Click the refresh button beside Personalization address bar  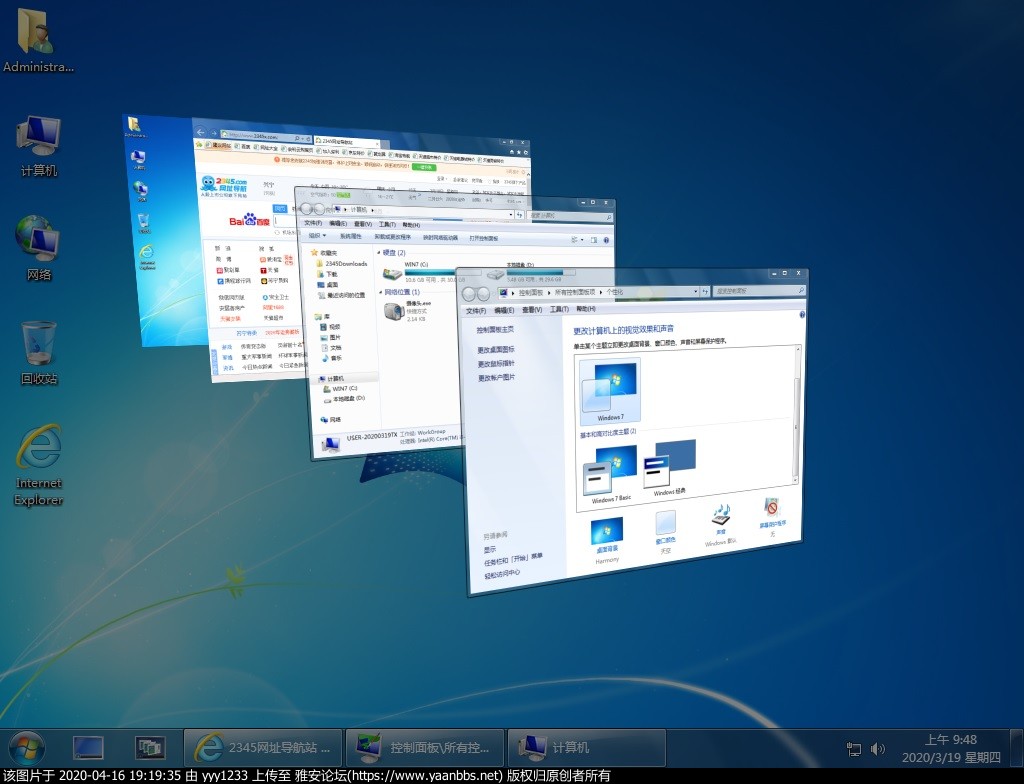[x=705, y=292]
